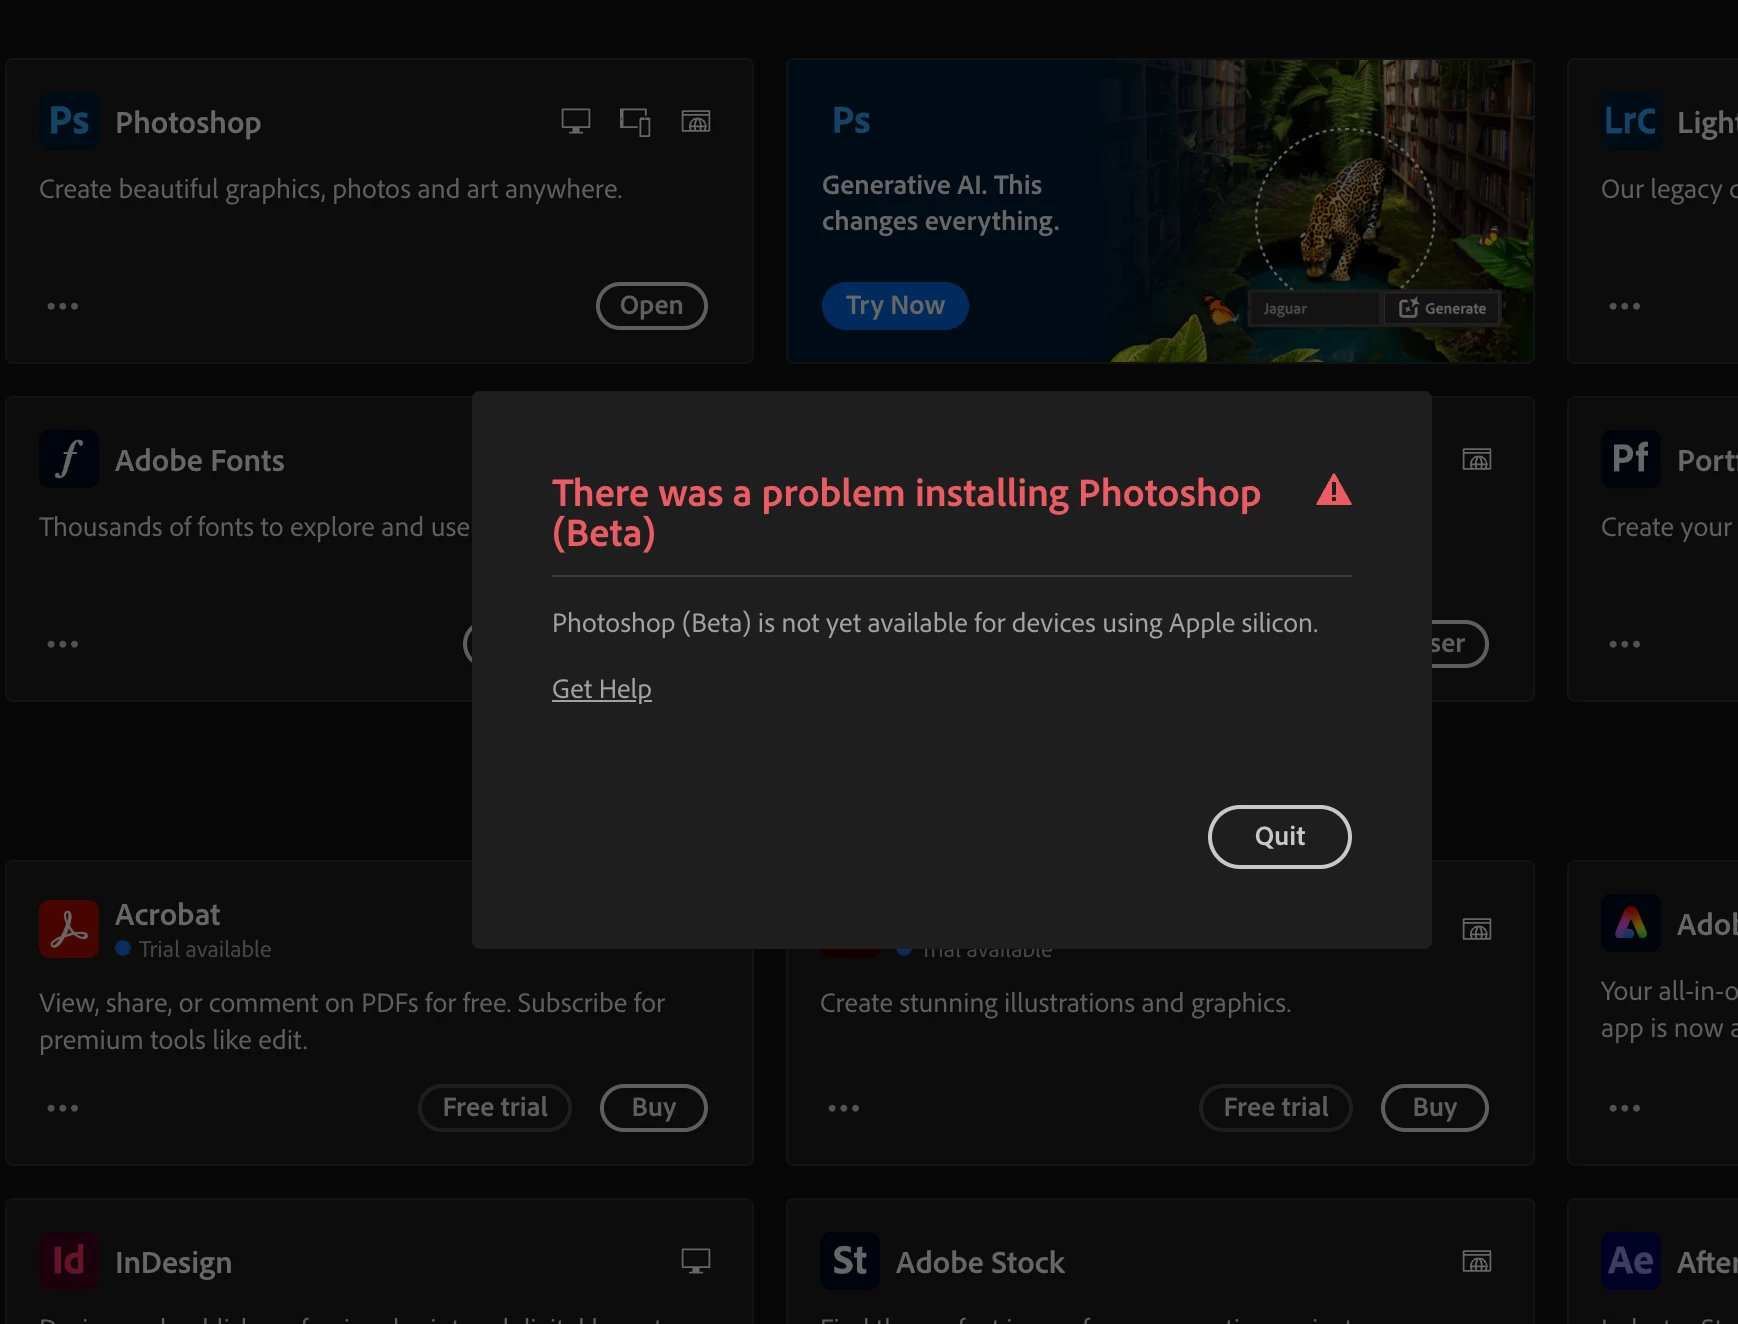Viewport: 1738px width, 1324px height.
Task: Click the Portfolio Pf icon
Action: [1630, 459]
